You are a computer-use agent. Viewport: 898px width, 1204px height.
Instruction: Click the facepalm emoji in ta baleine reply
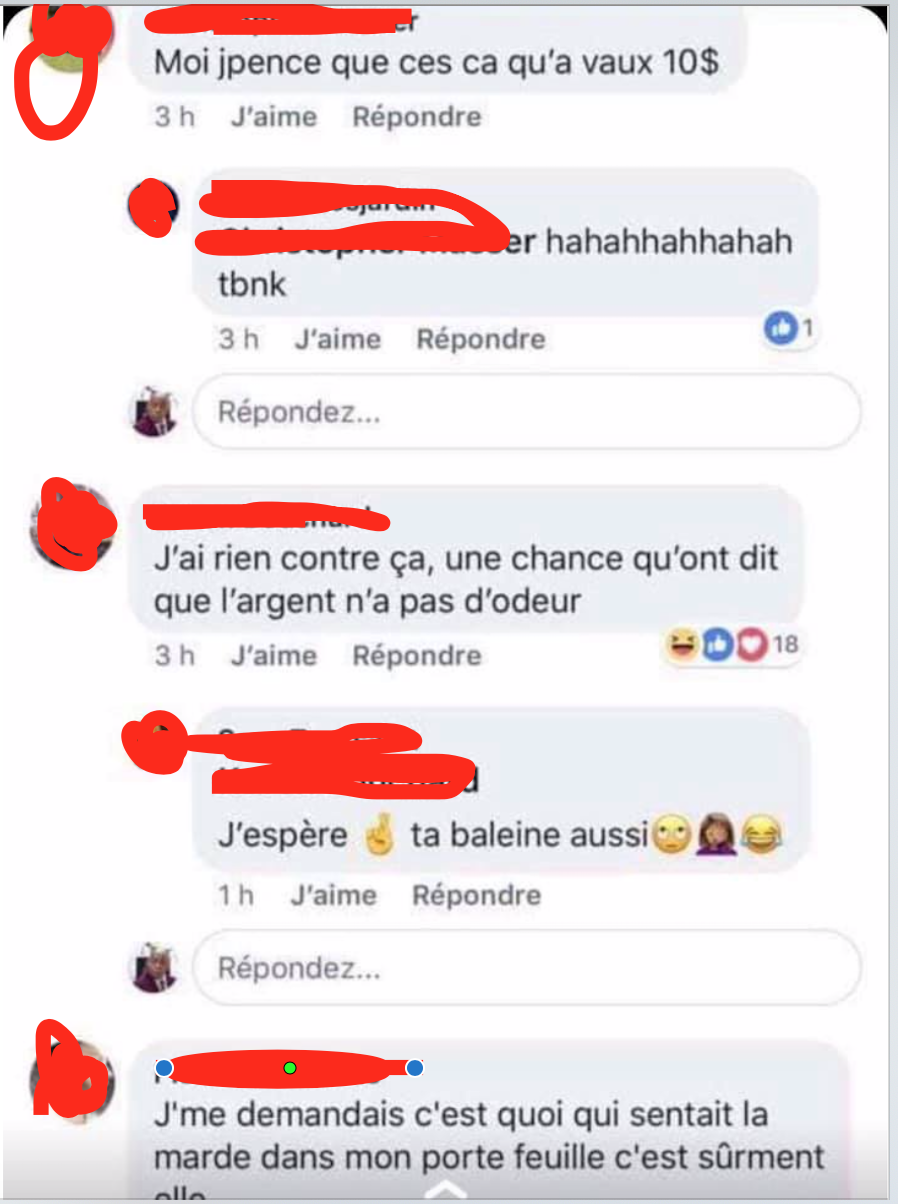tap(722, 833)
